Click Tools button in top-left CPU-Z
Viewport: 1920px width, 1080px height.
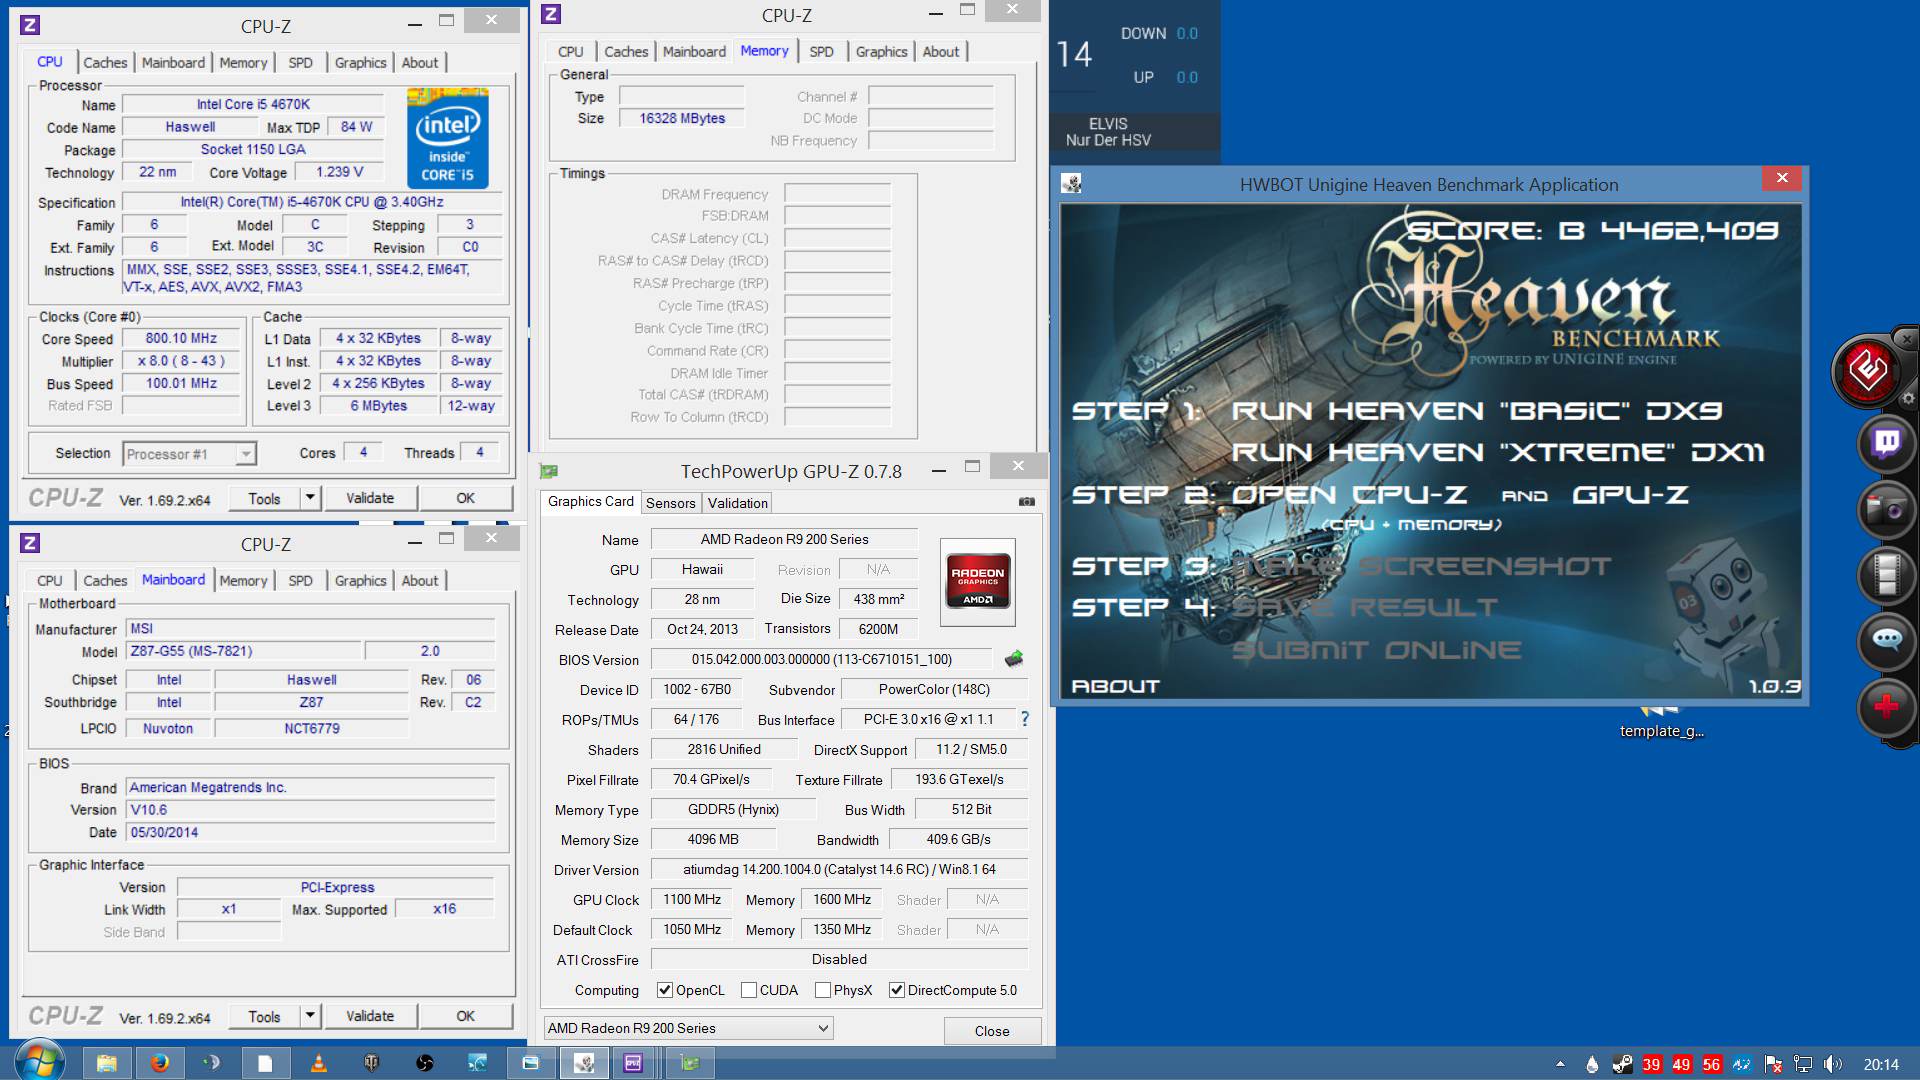pyautogui.click(x=264, y=498)
